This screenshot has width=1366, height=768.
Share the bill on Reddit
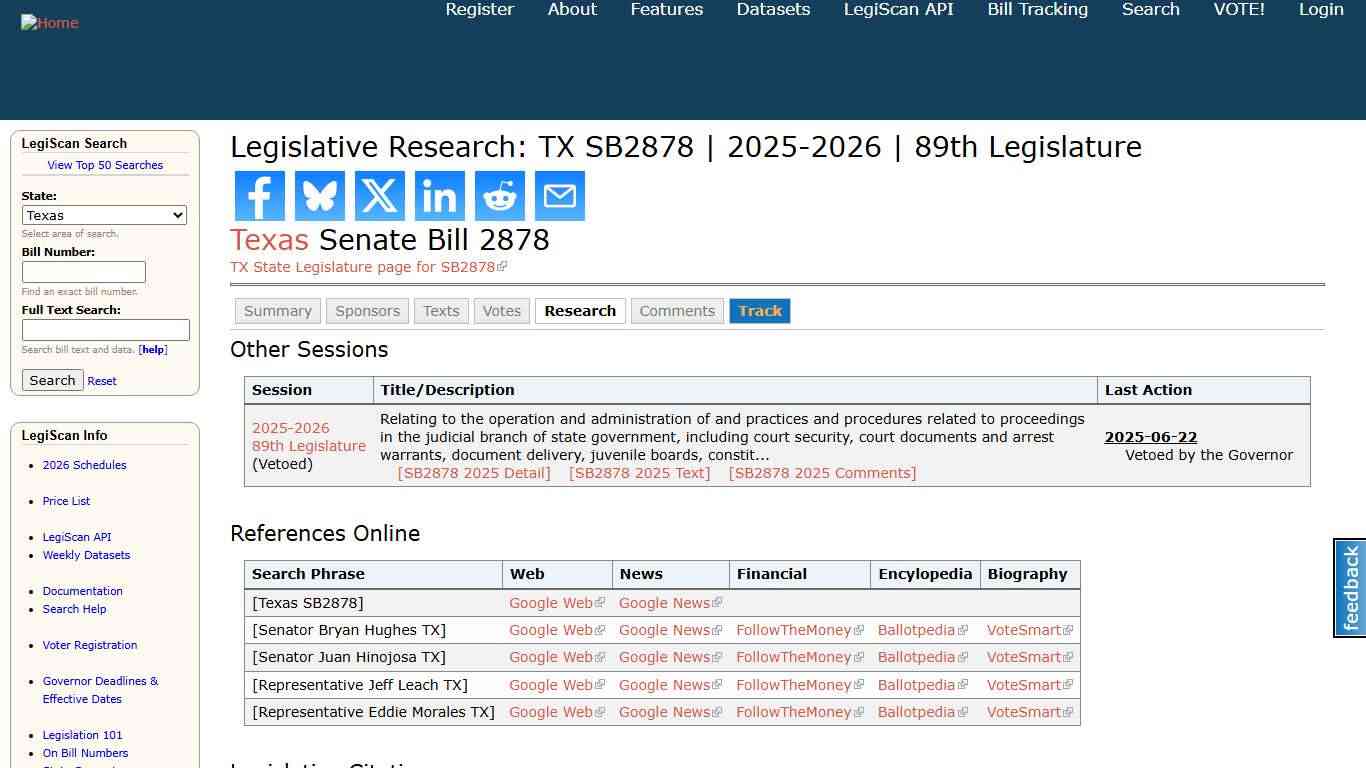tap(499, 196)
